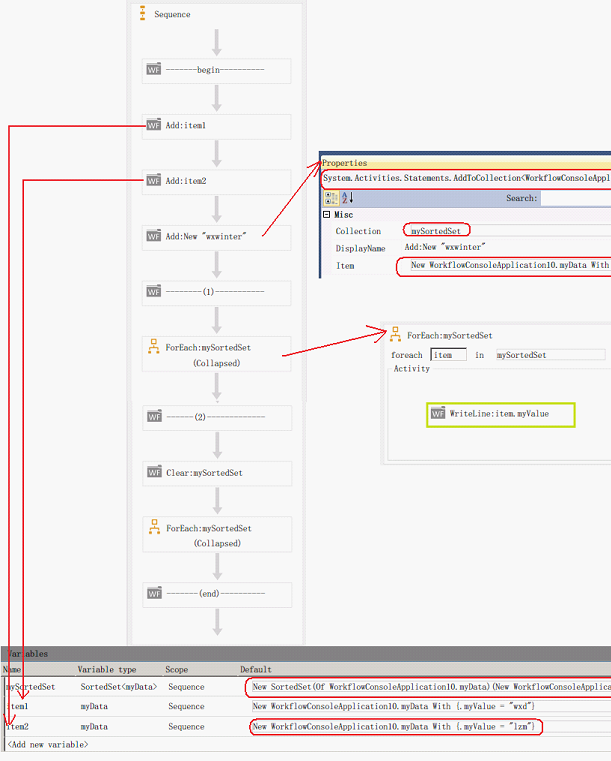Click the first collapsed ForEach:mySortedSet icon
The width and height of the screenshot is (611, 761).
pos(154,347)
